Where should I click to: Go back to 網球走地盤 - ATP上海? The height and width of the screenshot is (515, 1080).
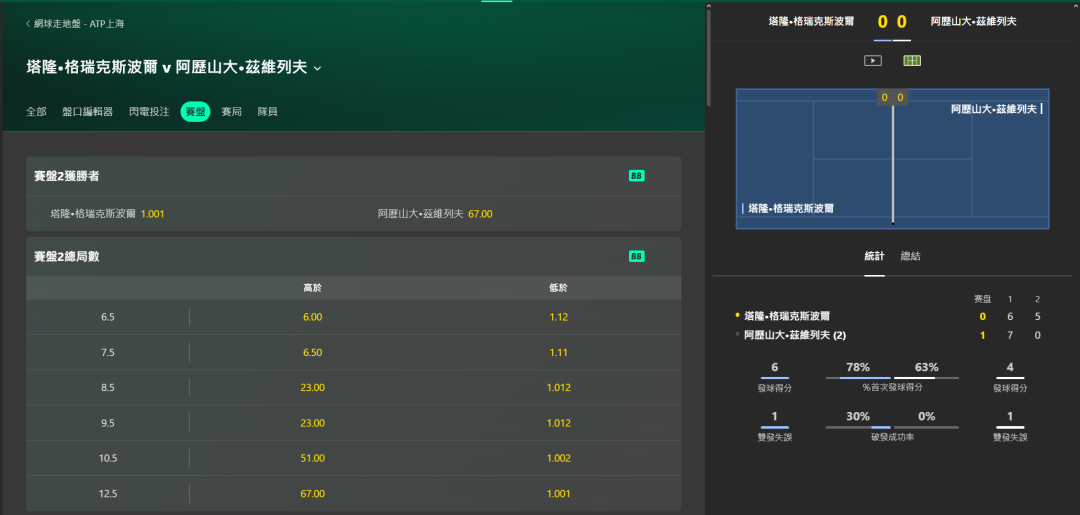pos(75,23)
